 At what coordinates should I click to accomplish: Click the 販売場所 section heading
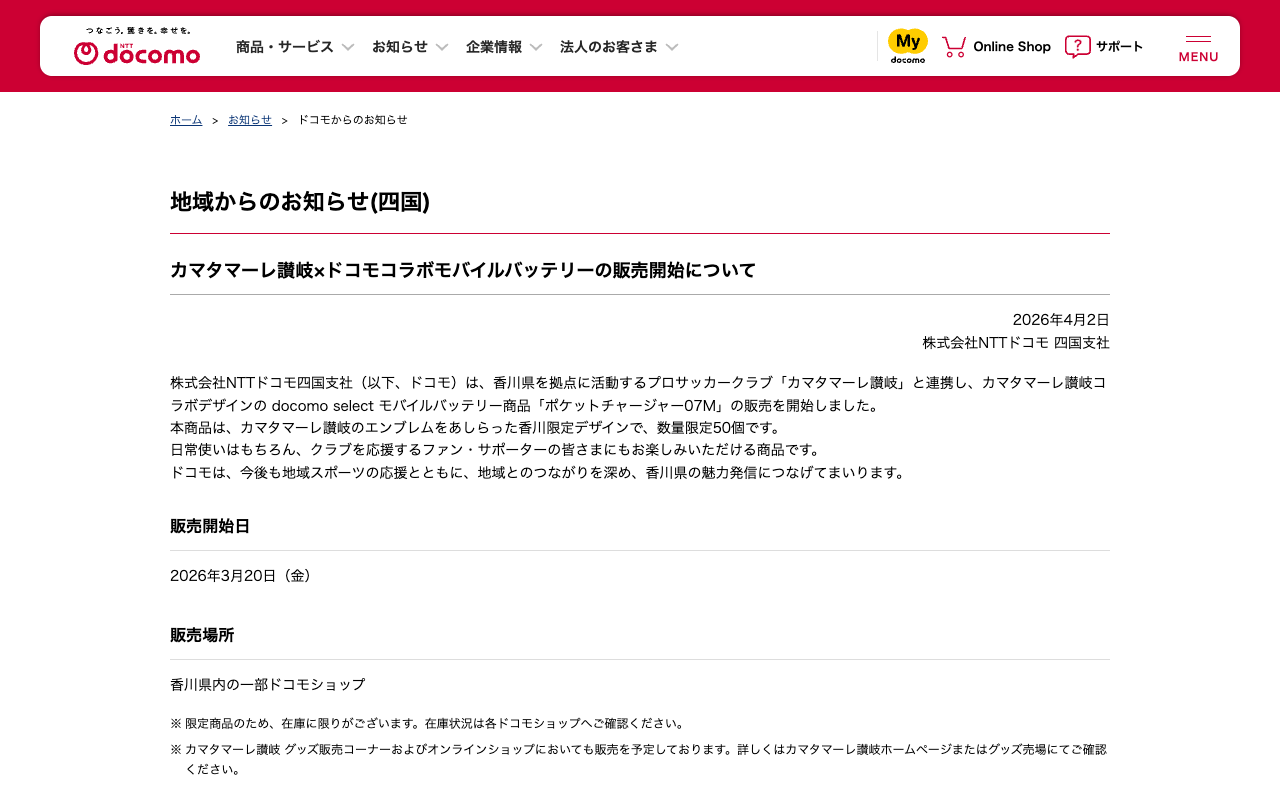coord(202,635)
